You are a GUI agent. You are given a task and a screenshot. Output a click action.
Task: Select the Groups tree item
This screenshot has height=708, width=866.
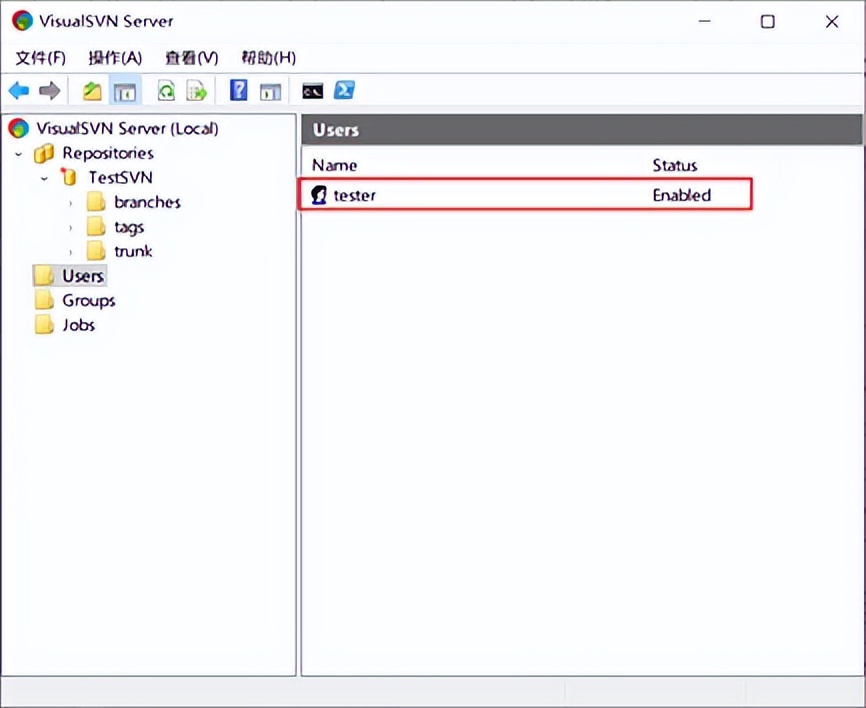click(89, 300)
